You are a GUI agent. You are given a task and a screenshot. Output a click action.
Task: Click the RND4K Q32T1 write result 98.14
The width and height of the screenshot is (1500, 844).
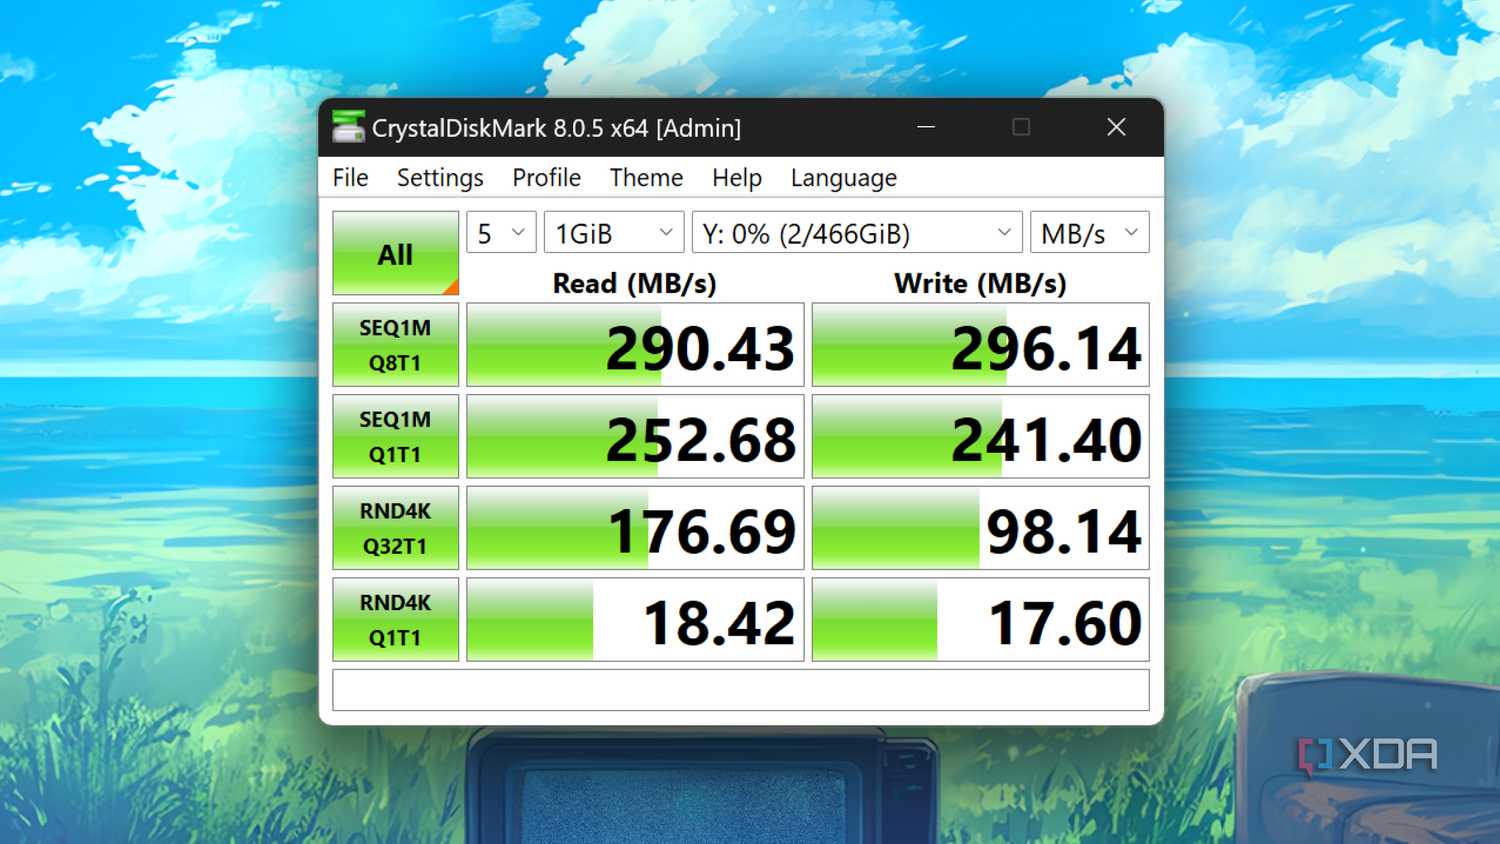tap(980, 528)
